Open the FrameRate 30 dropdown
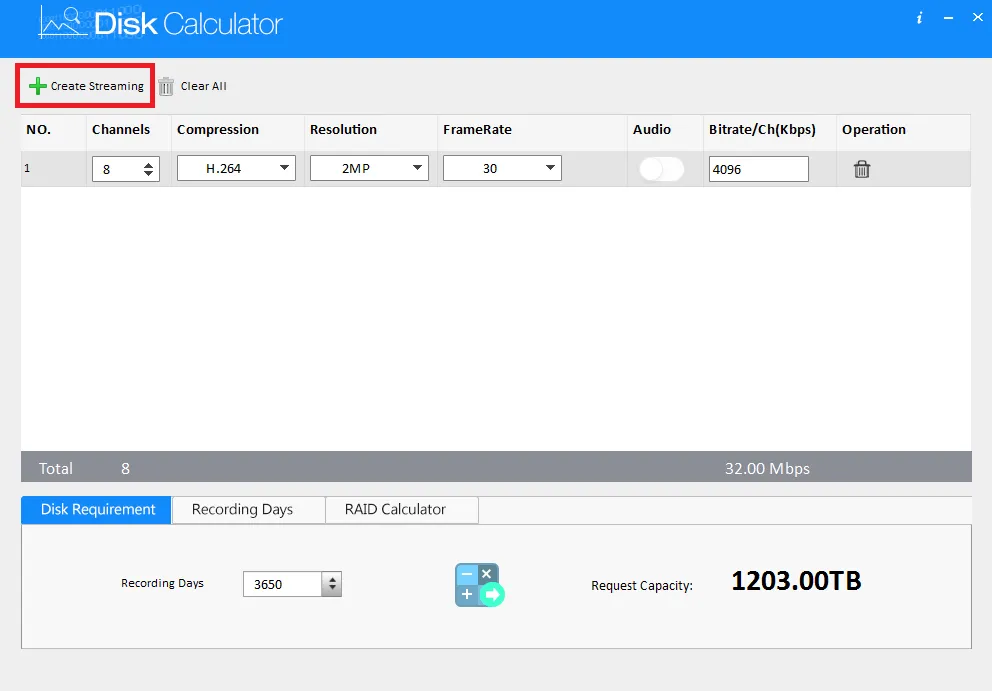The height and width of the screenshot is (691, 992). pos(502,168)
